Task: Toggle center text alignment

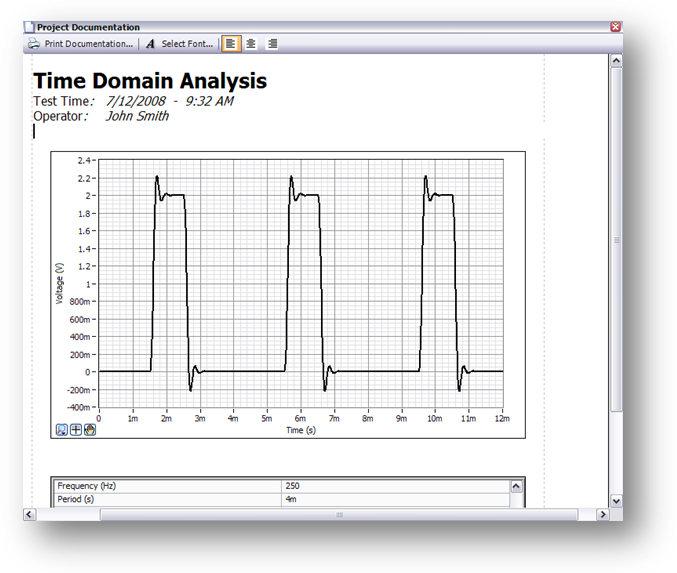Action: pyautogui.click(x=251, y=44)
